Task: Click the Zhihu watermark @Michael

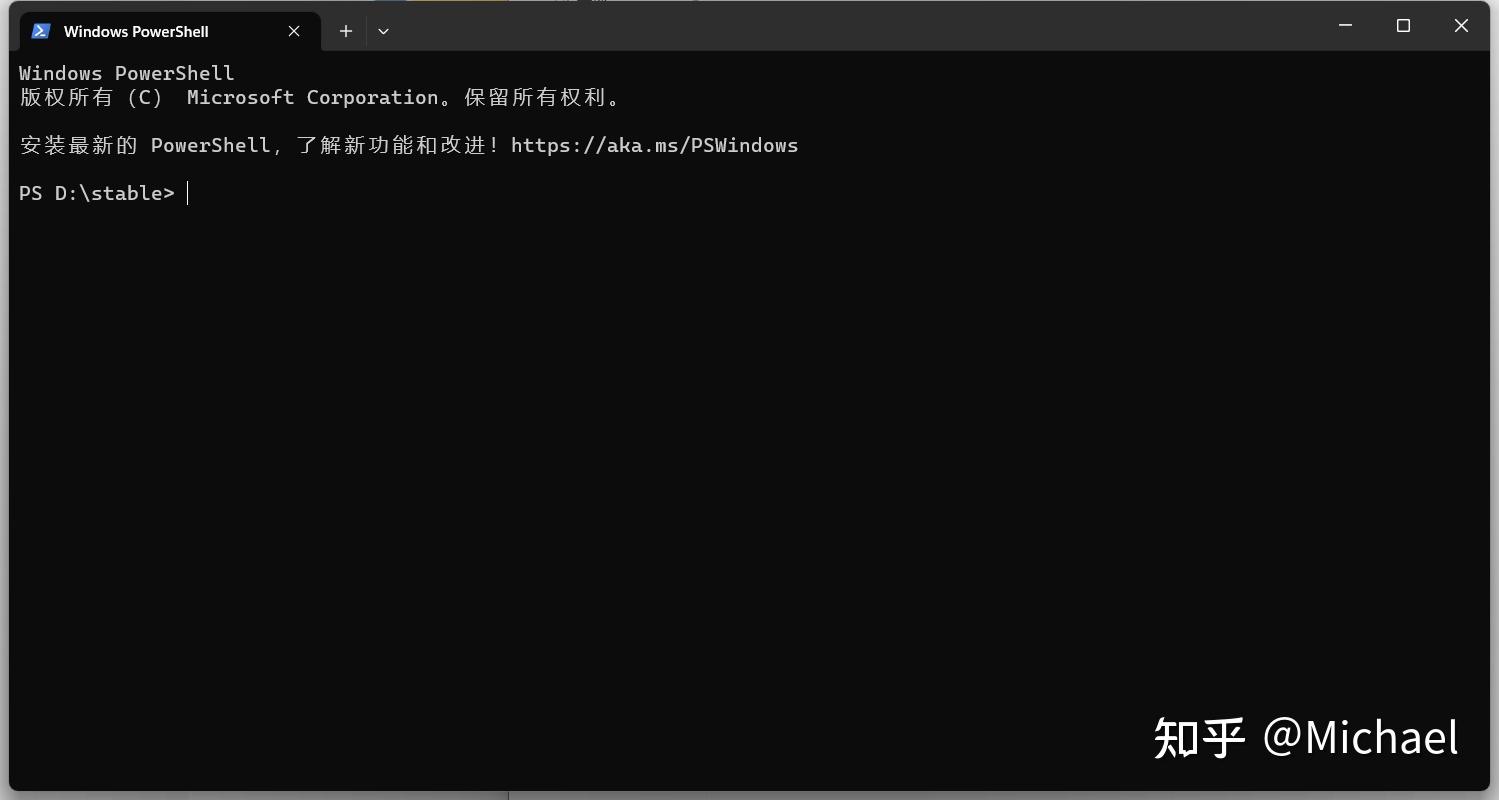Action: 1305,737
